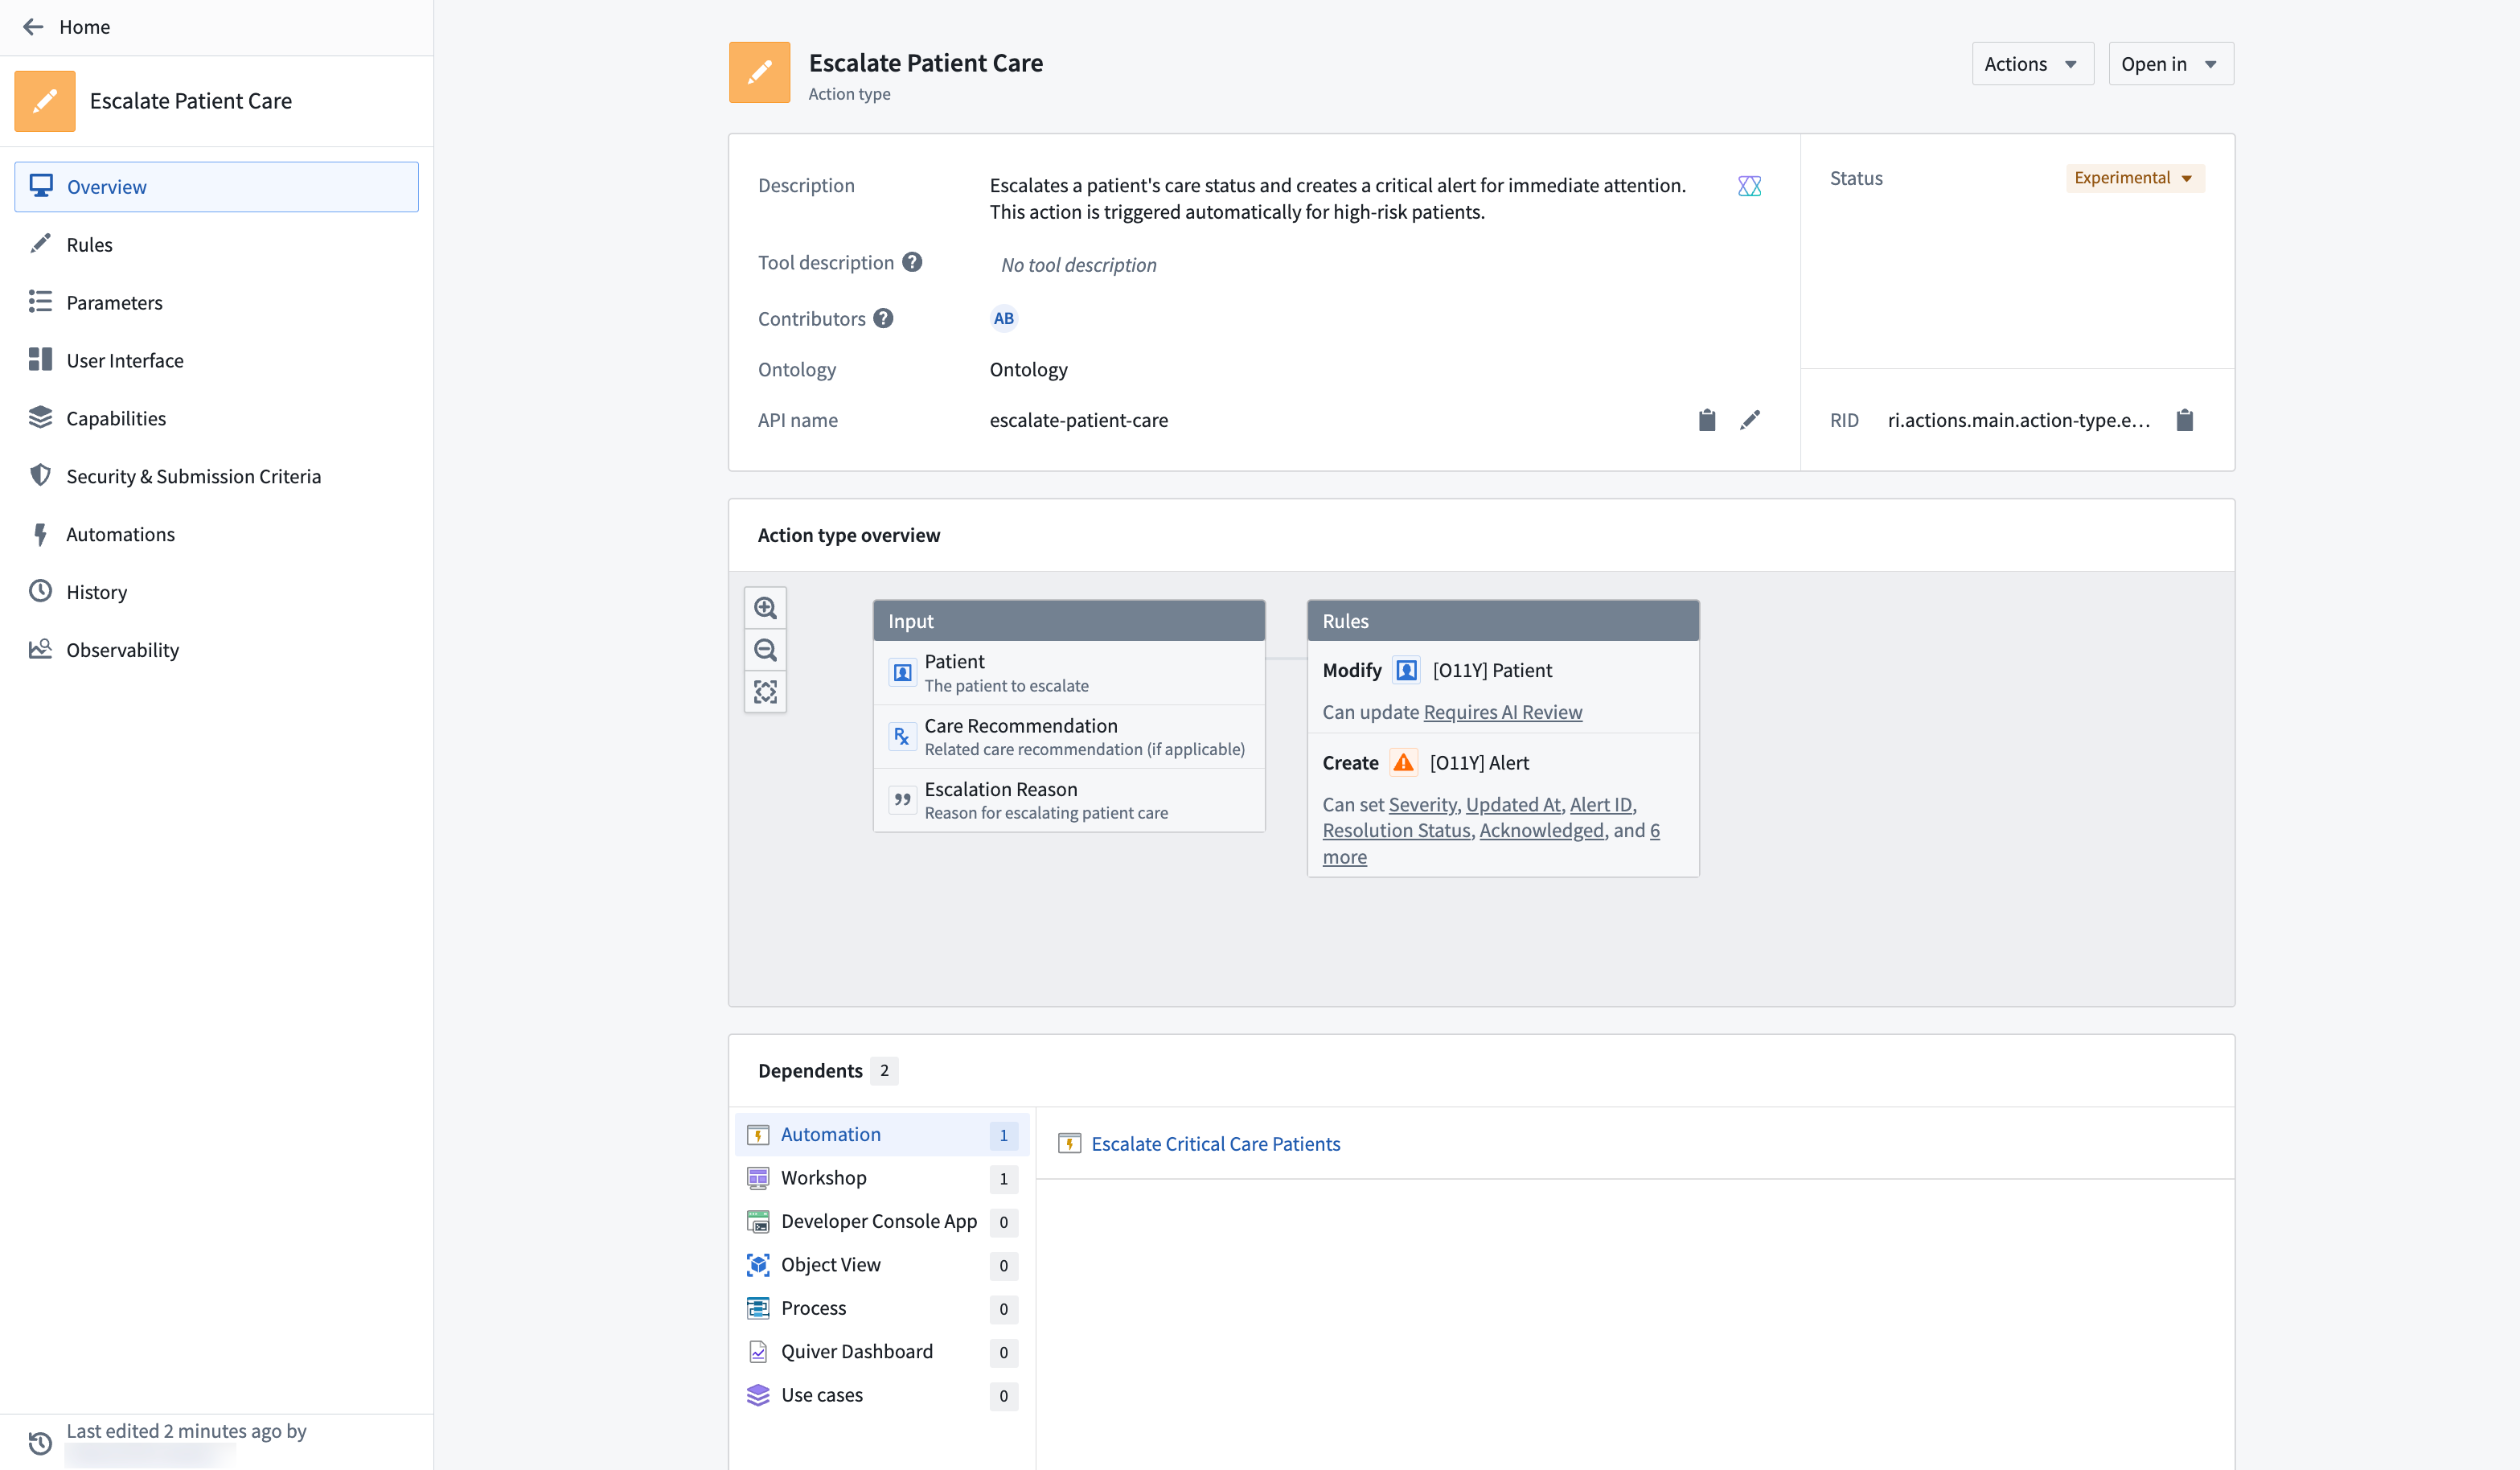Select Observability in the sidebar
2520x1470 pixels.
click(x=123, y=649)
